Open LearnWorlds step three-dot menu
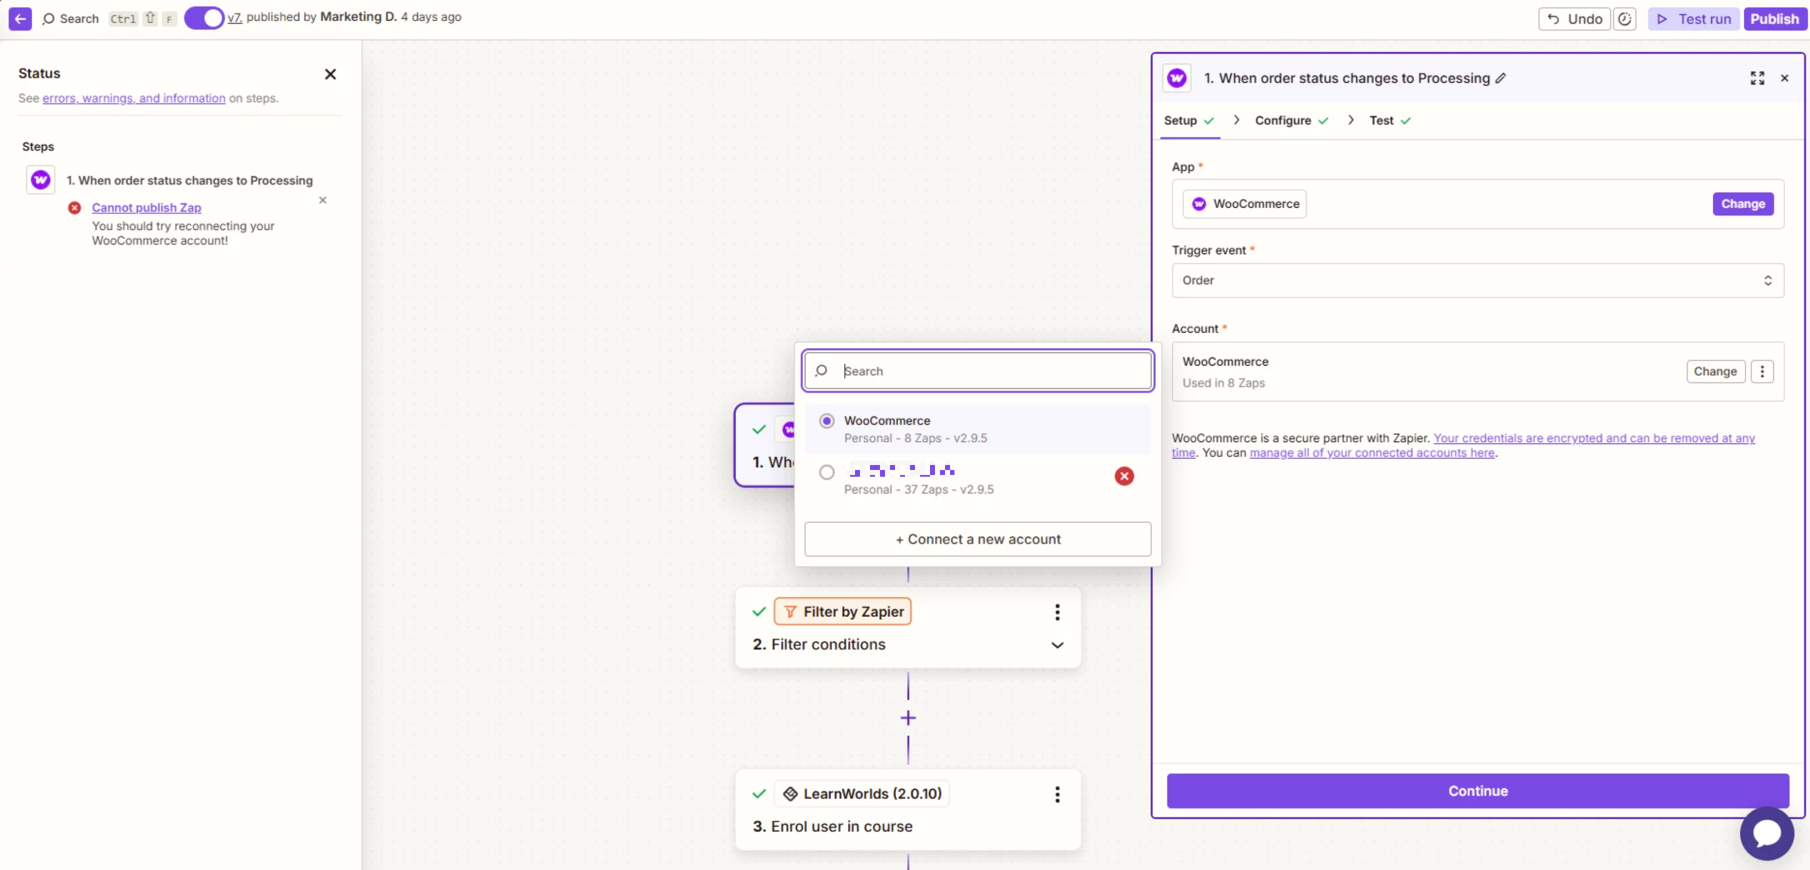Image resolution: width=1810 pixels, height=870 pixels. pos(1057,794)
